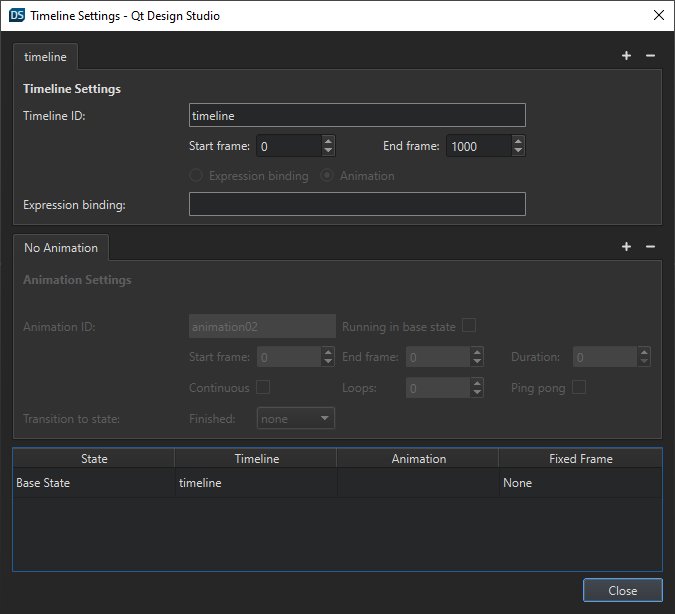The image size is (675, 614).
Task: Add a new animation with plus icon
Action: coord(626,247)
